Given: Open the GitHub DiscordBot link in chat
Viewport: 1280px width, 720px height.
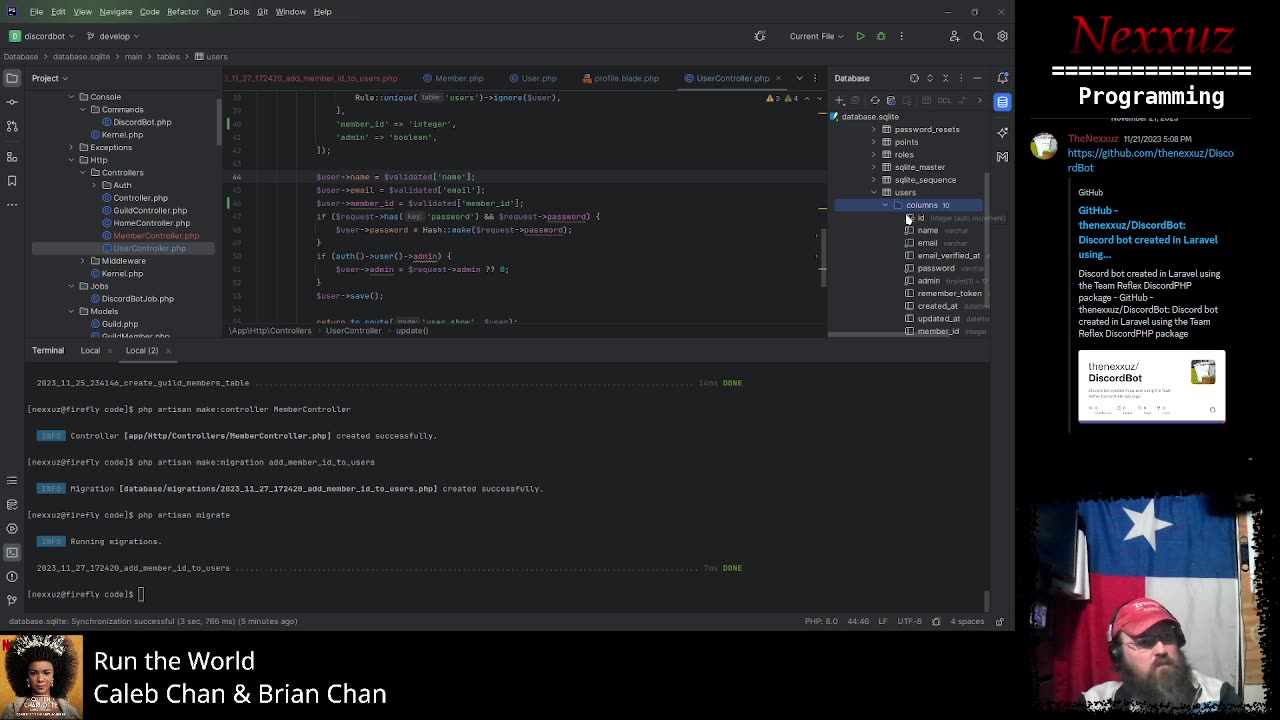Looking at the screenshot, I should point(1150,160).
